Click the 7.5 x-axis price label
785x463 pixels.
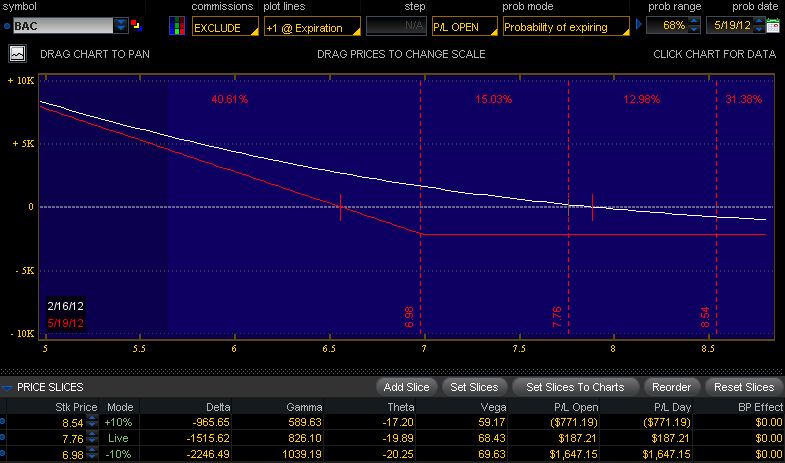(x=519, y=348)
